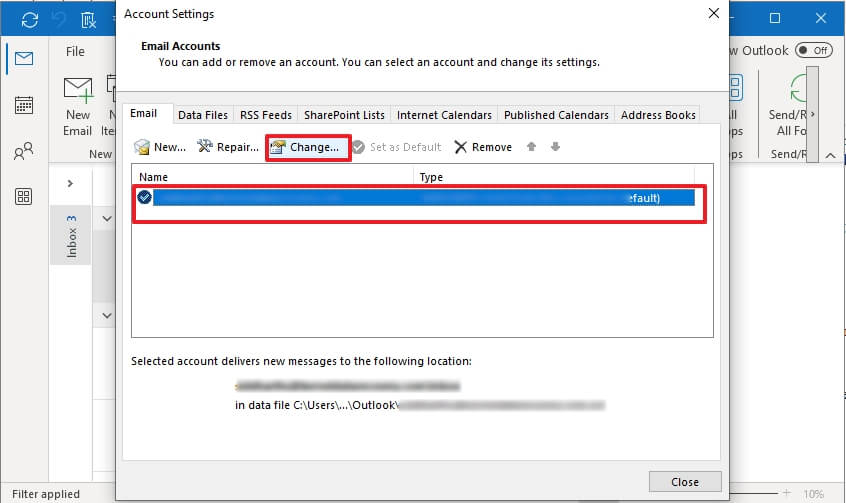Move the account up with the up arrow

pyautogui.click(x=531, y=146)
